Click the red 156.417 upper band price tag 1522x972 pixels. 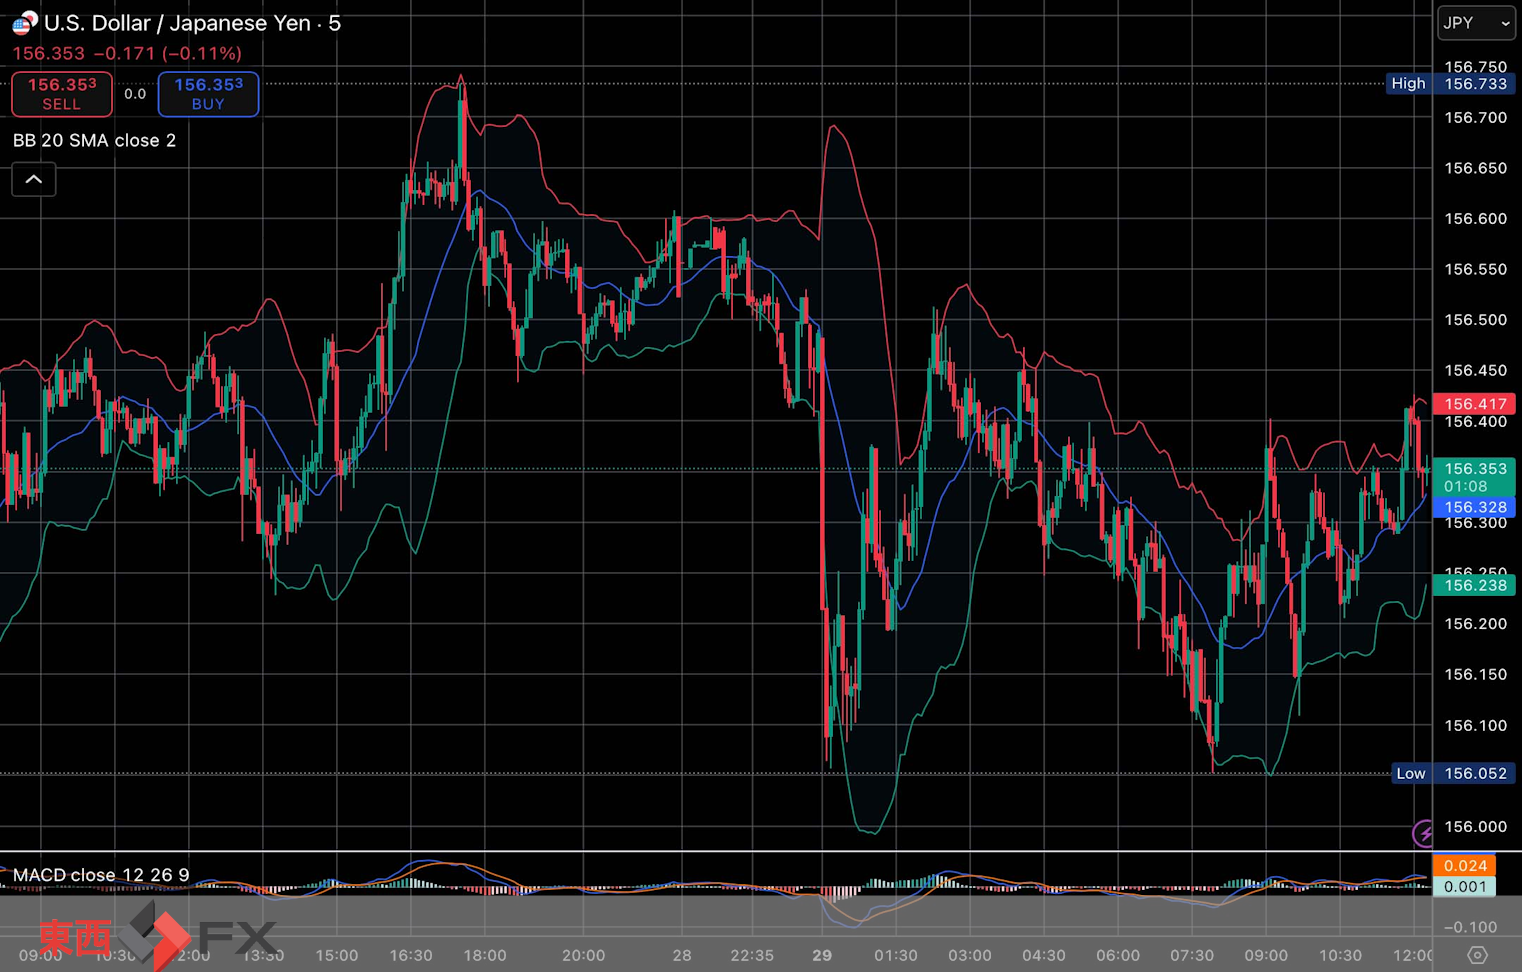1474,404
